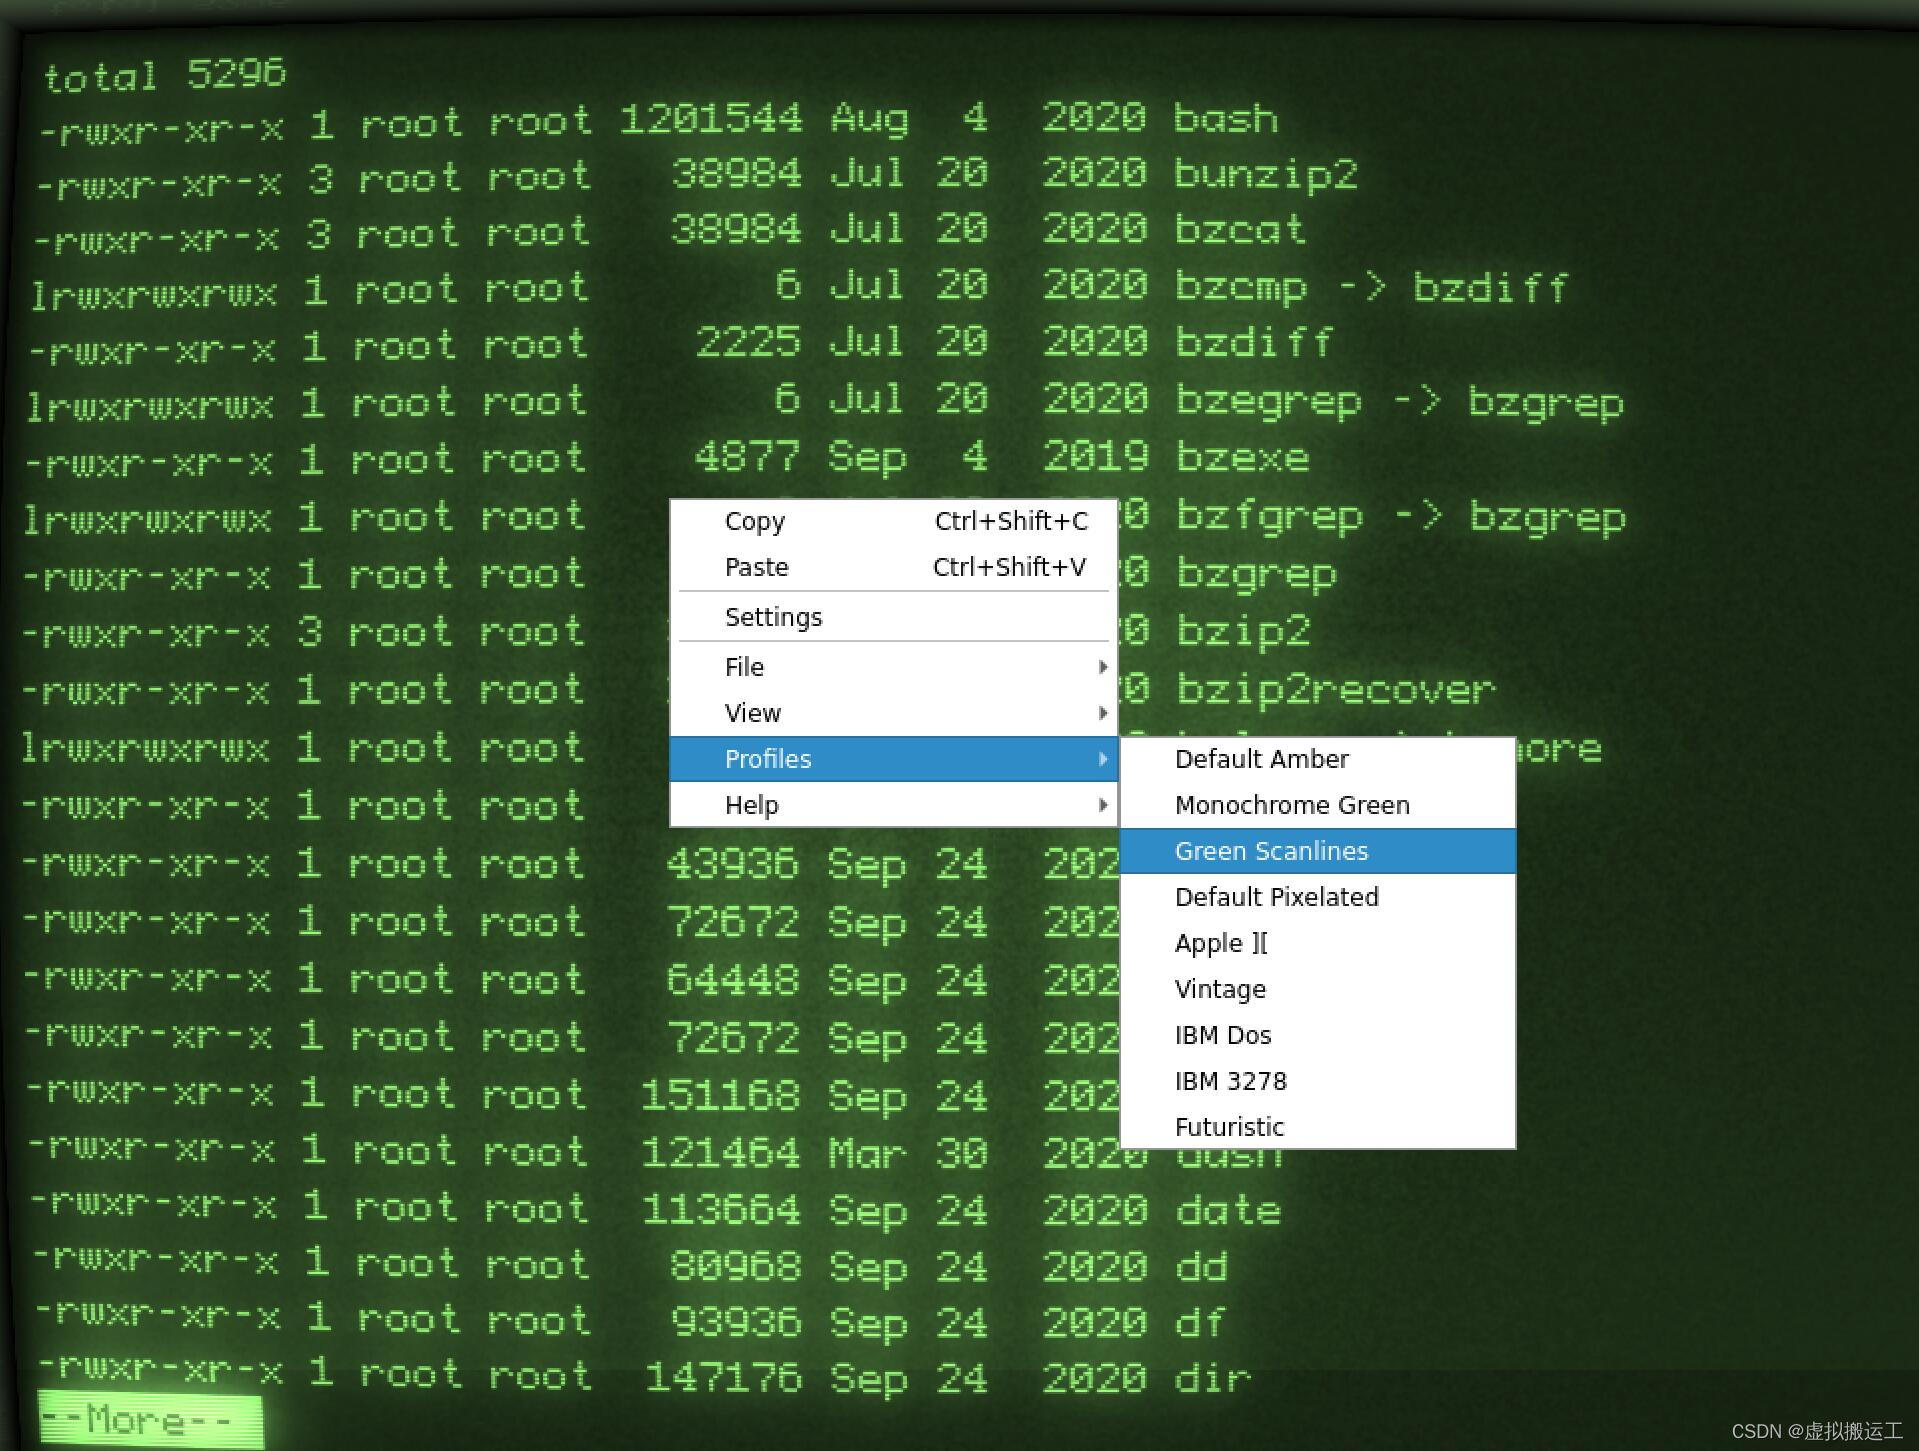This screenshot has height=1451, width=1919.
Task: Click the file size 93936
Action: tap(736, 1321)
